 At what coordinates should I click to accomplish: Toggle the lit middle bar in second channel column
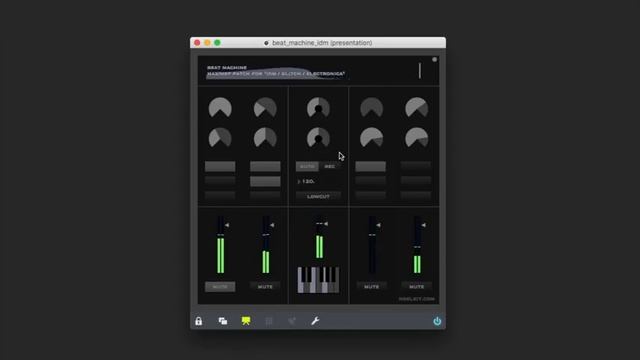pos(265,181)
